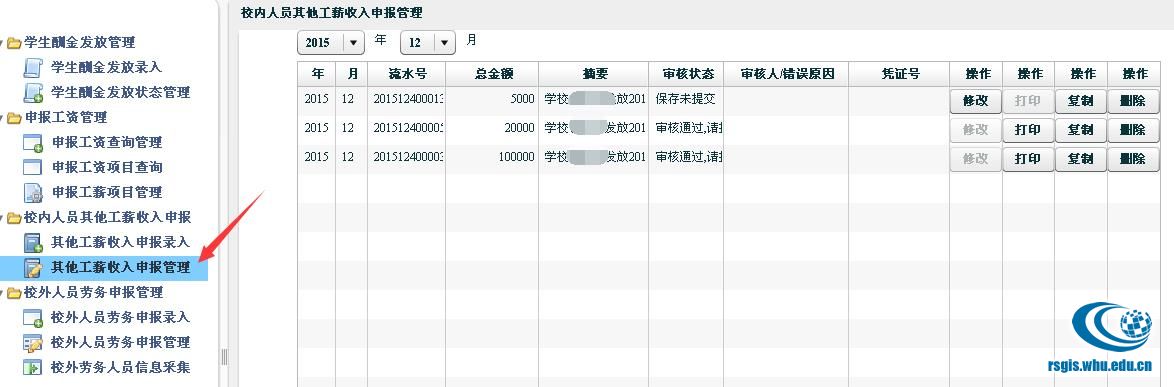1174x387 pixels.
Task: Click 修改 button for the 5000 row
Action: point(976,101)
